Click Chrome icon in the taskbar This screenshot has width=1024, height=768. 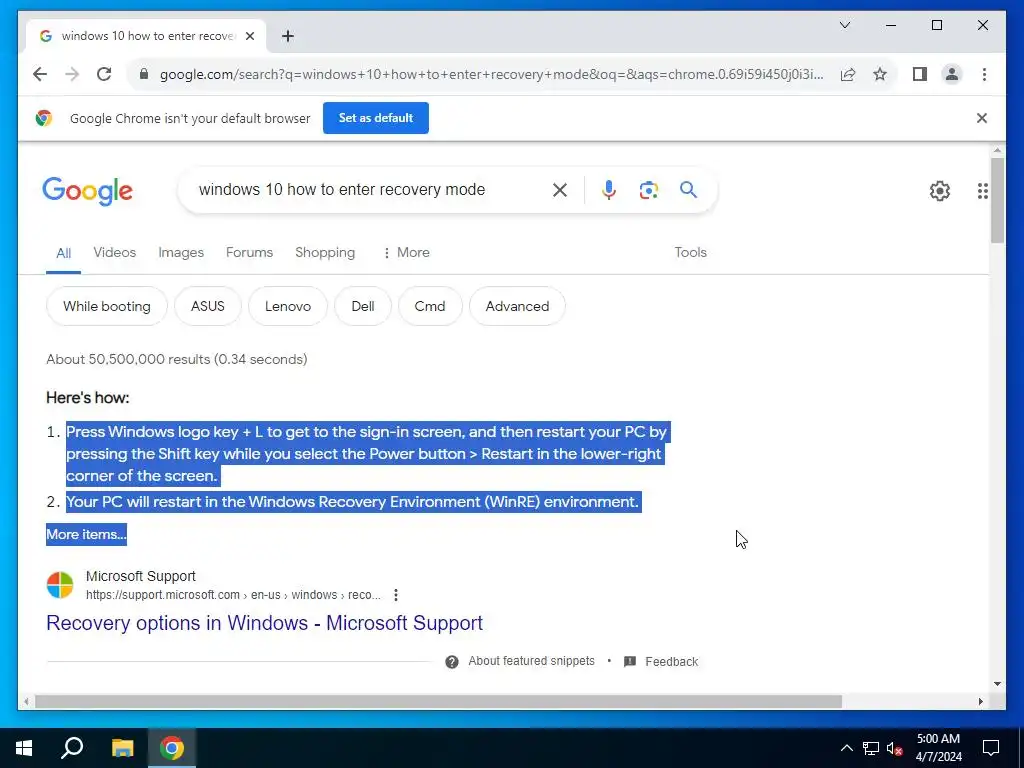[172, 748]
